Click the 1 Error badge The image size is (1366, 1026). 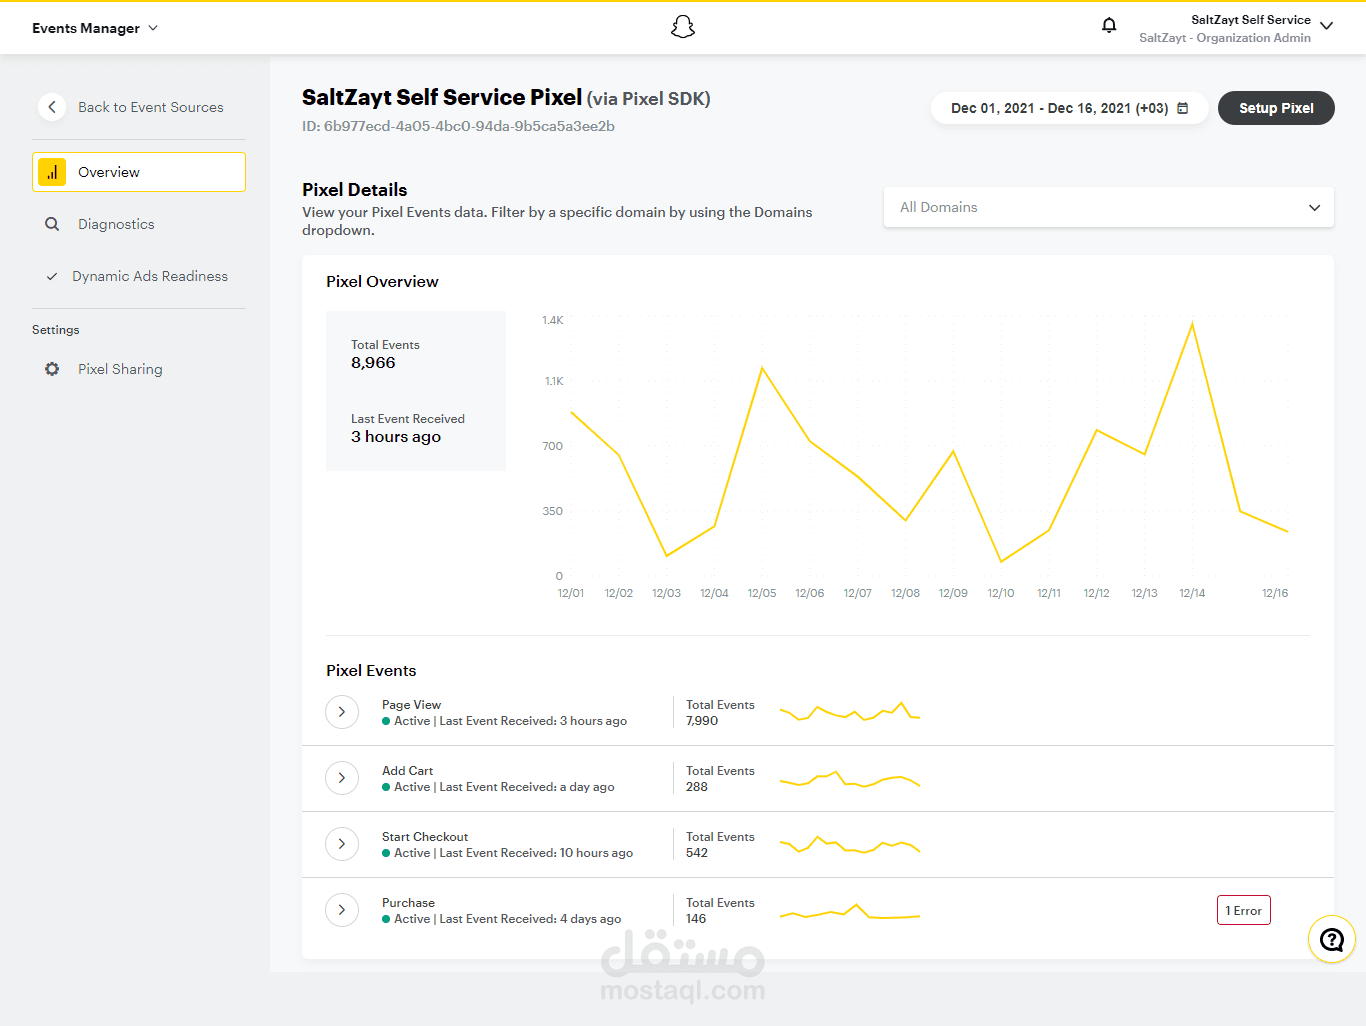[1244, 910]
